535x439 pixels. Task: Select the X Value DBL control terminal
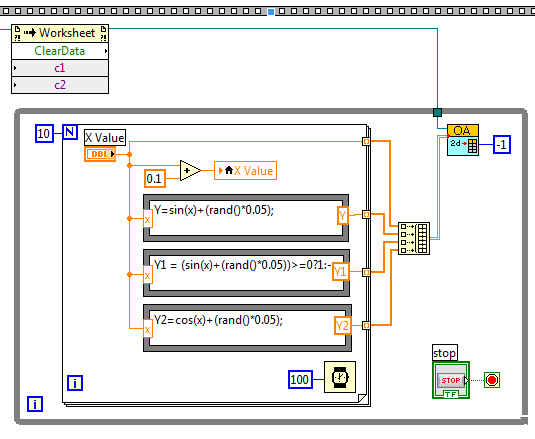(100, 154)
